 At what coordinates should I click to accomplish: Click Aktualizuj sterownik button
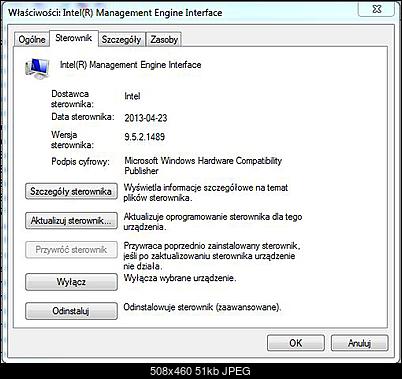[71, 221]
